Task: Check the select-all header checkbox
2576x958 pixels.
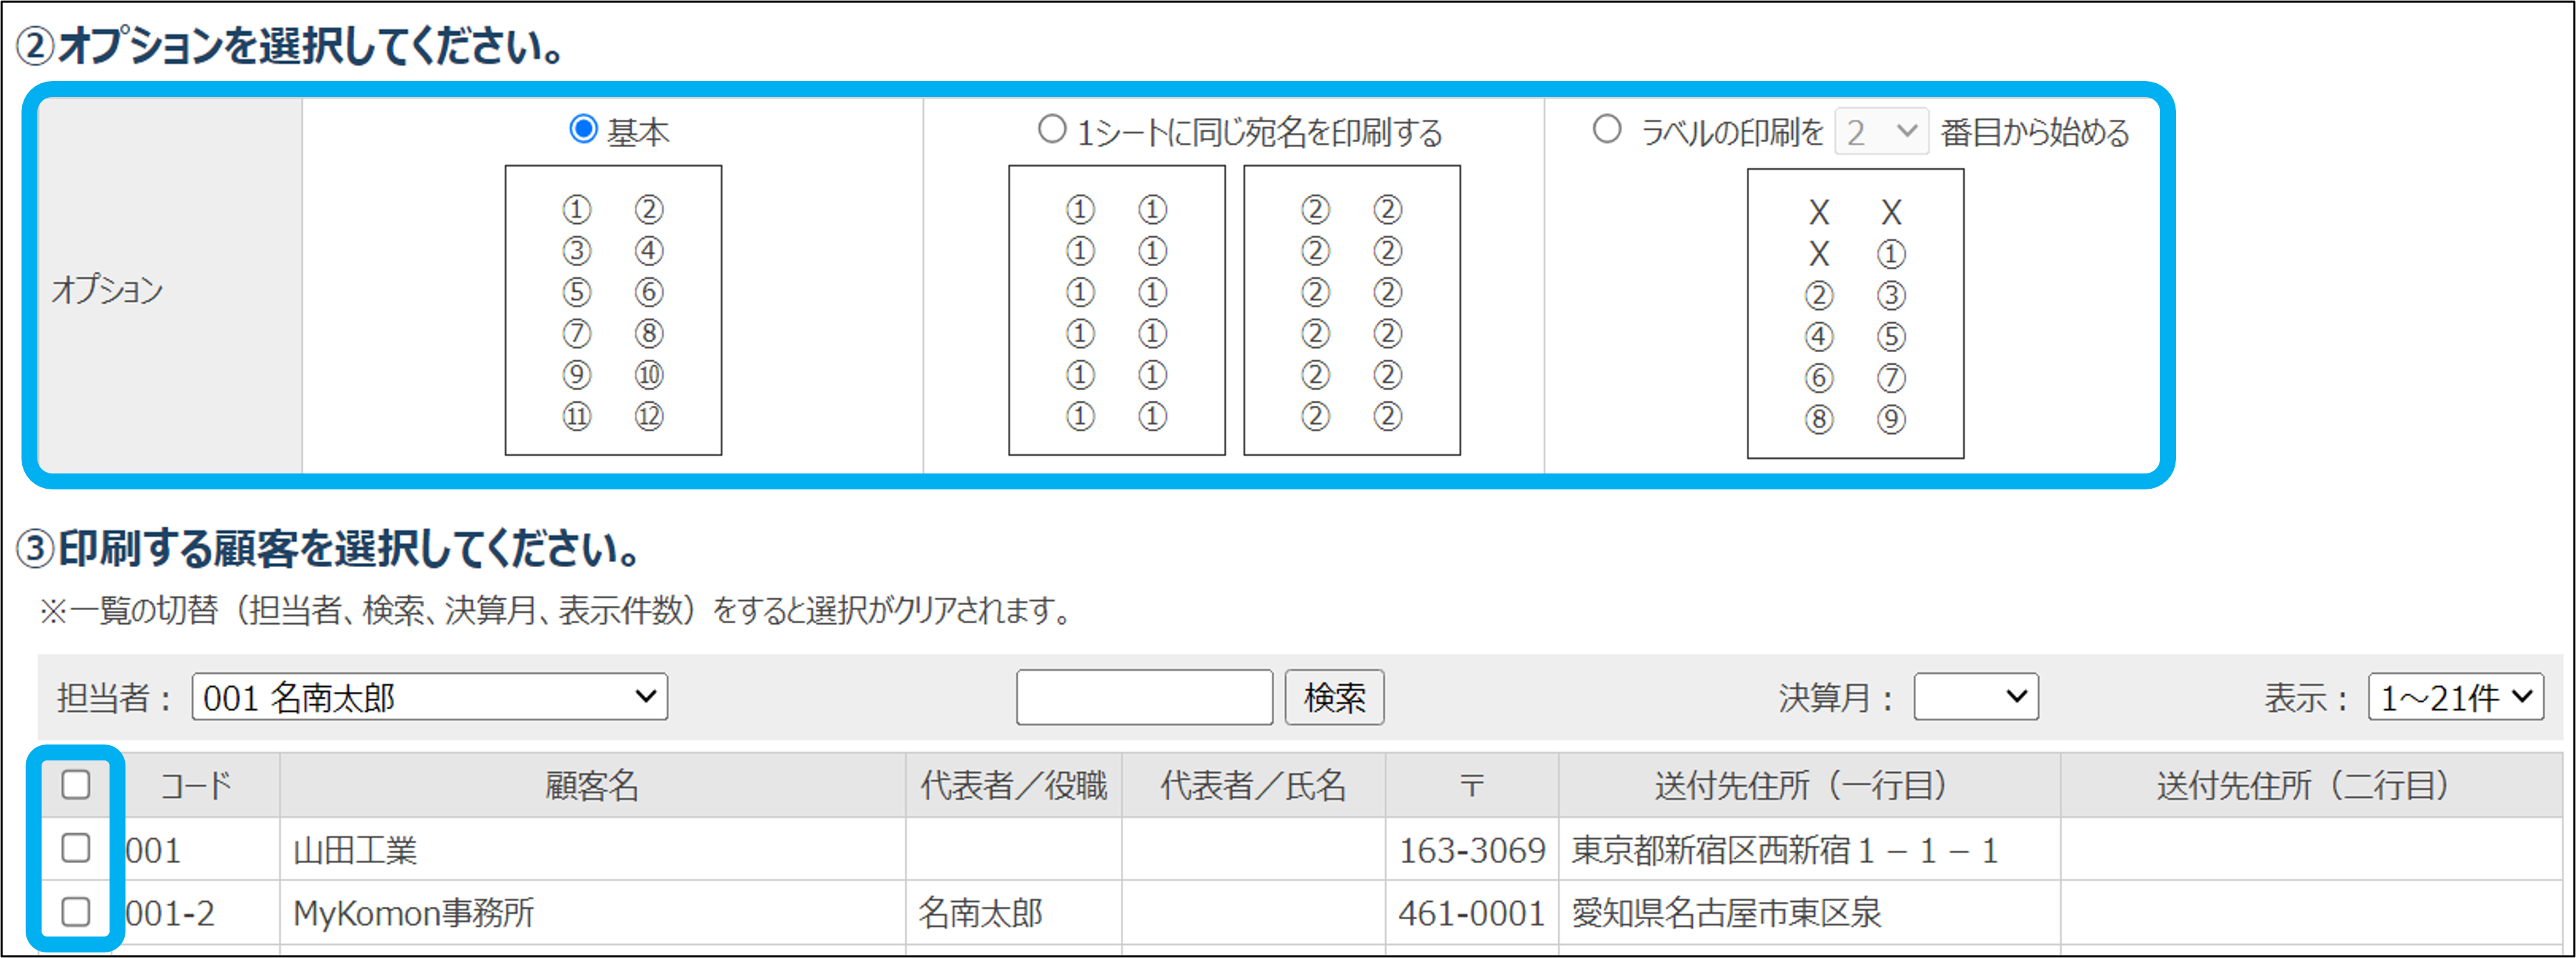Action: (76, 785)
